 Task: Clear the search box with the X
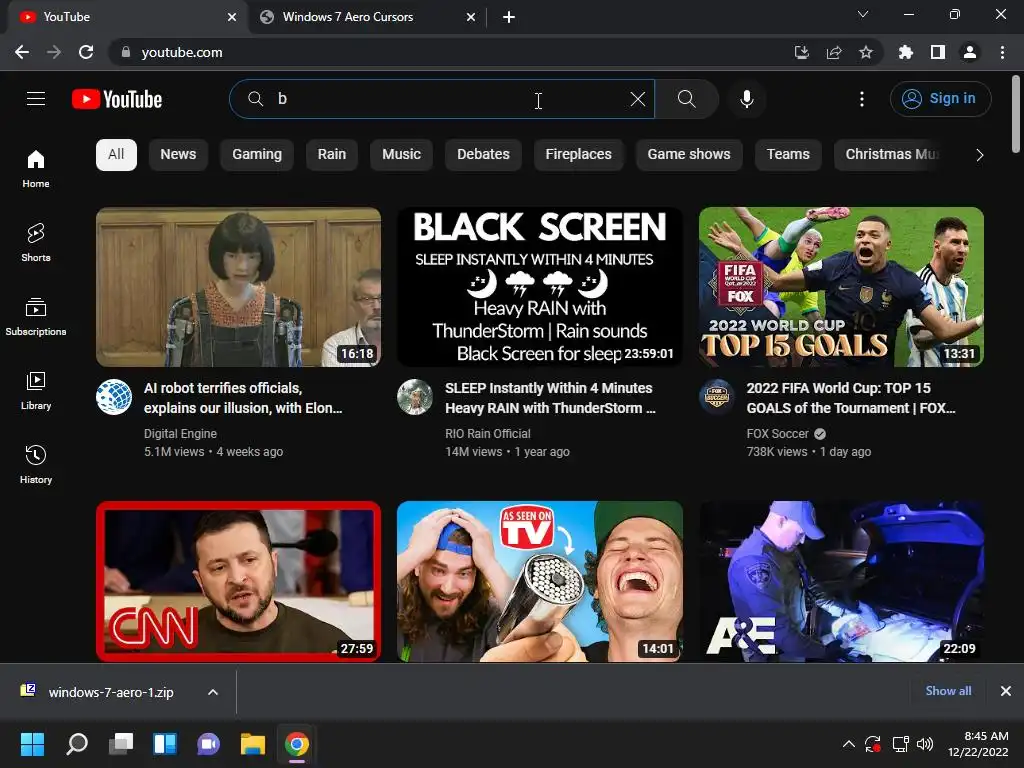click(x=637, y=99)
